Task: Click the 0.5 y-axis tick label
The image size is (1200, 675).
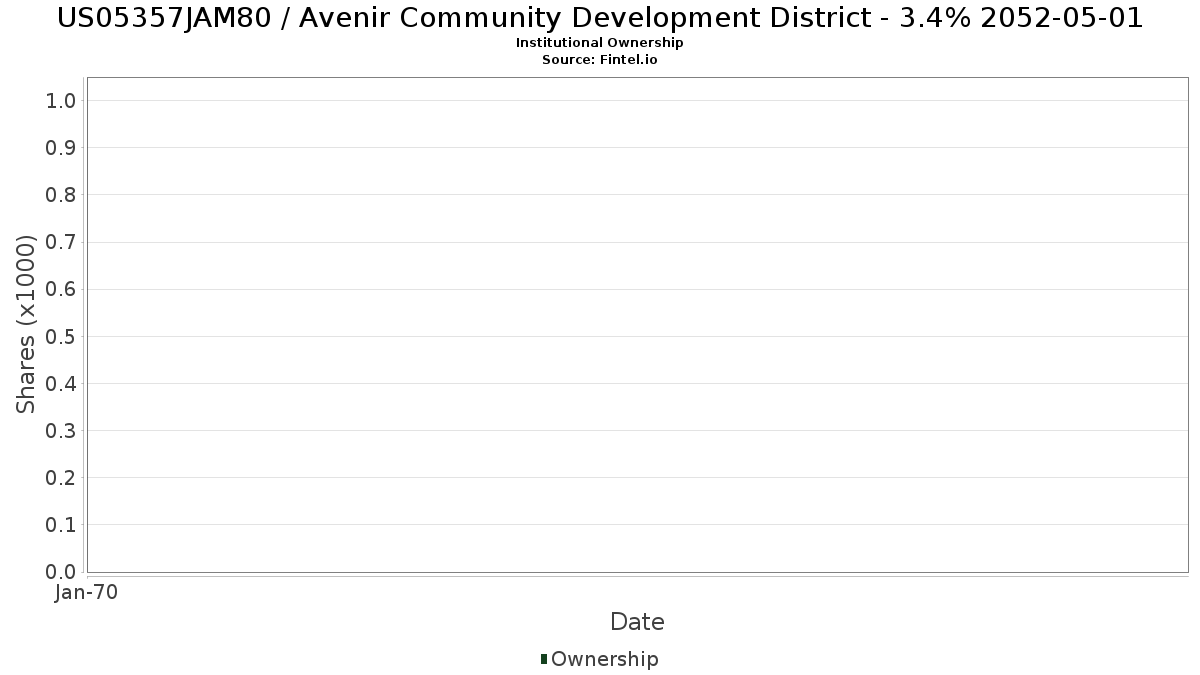Action: point(61,336)
